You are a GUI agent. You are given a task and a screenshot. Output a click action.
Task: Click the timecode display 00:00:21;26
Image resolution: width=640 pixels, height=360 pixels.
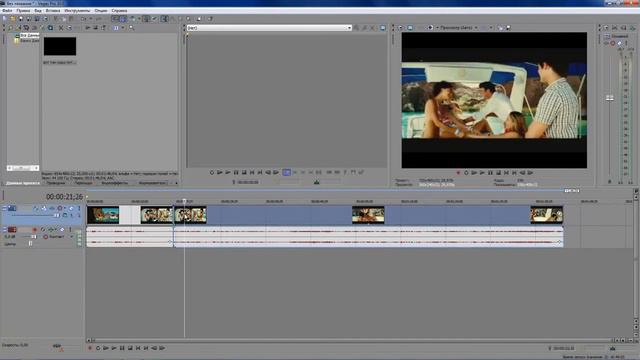64,197
